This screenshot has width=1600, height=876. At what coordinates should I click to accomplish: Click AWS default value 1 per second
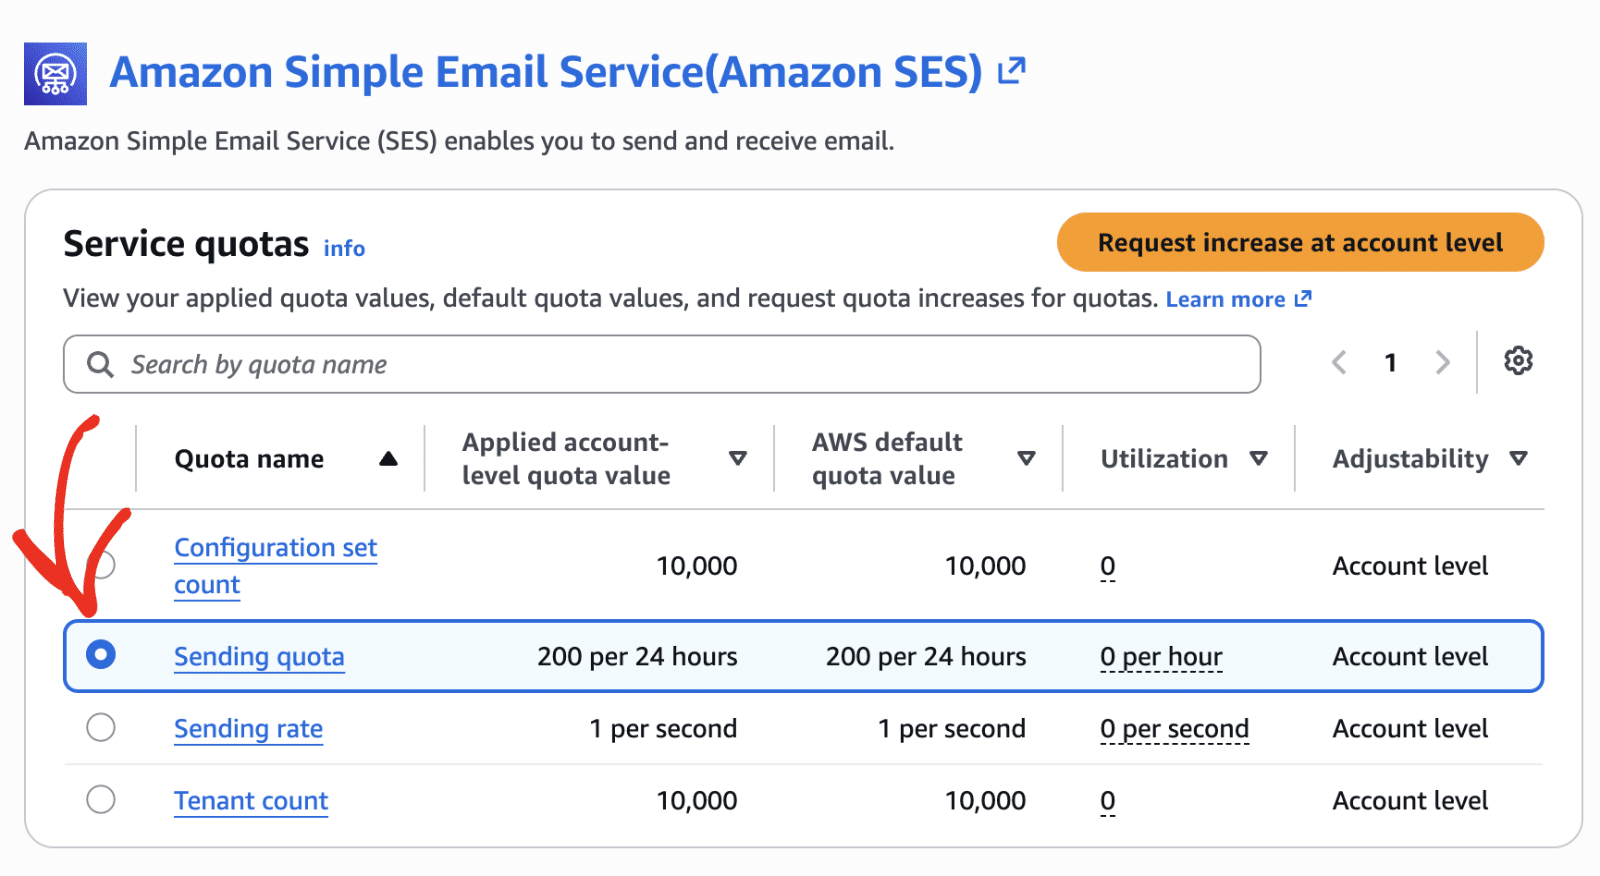click(952, 729)
